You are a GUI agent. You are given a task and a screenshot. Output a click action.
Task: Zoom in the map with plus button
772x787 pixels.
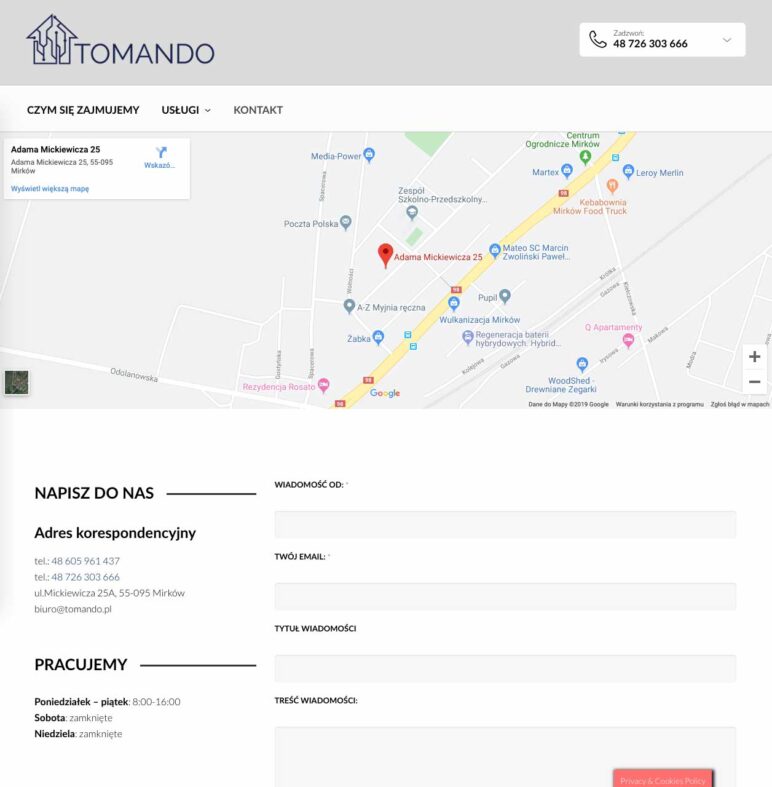754,357
